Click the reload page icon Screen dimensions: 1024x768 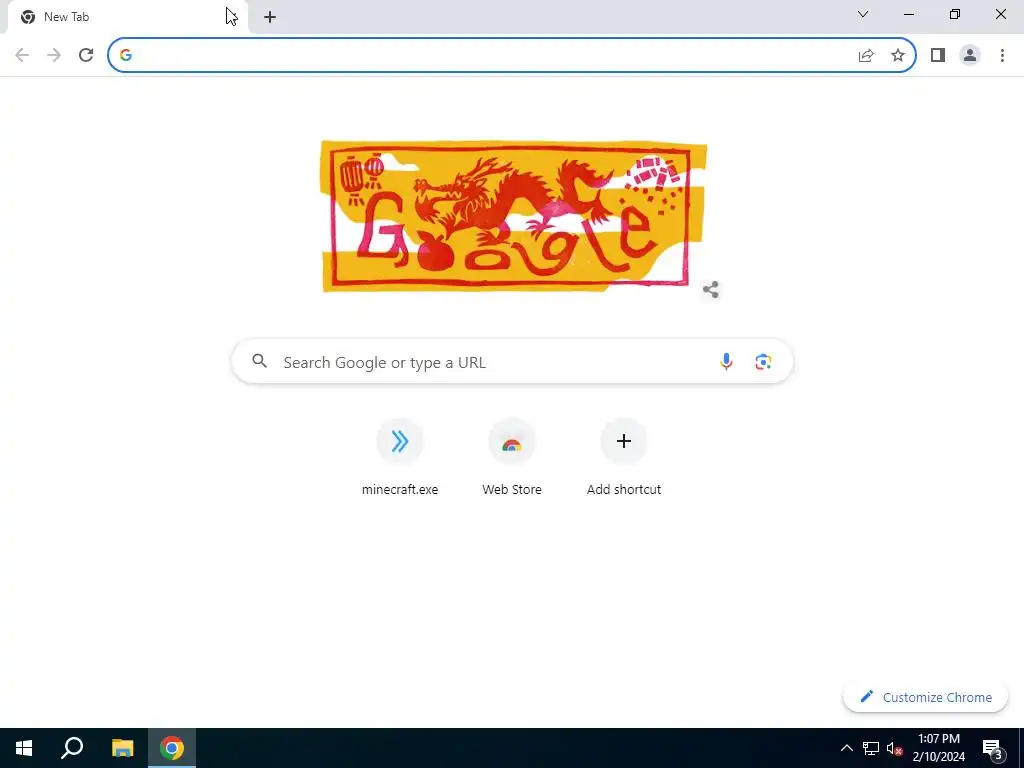(86, 55)
